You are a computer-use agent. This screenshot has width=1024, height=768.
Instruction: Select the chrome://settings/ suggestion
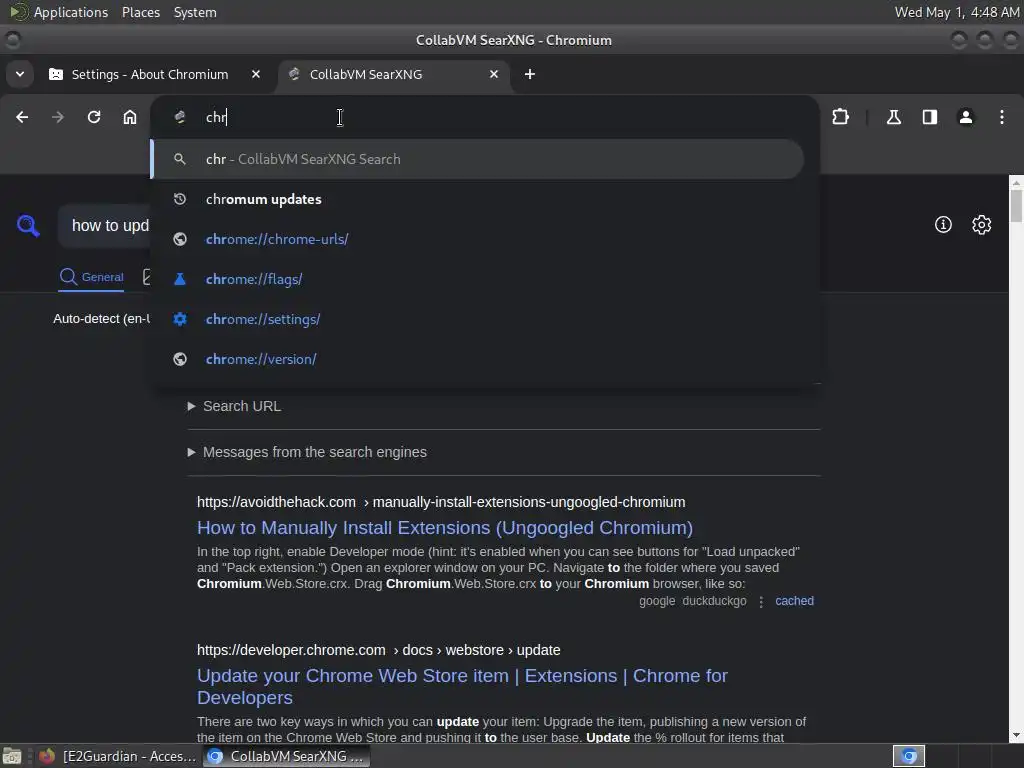[x=477, y=319]
